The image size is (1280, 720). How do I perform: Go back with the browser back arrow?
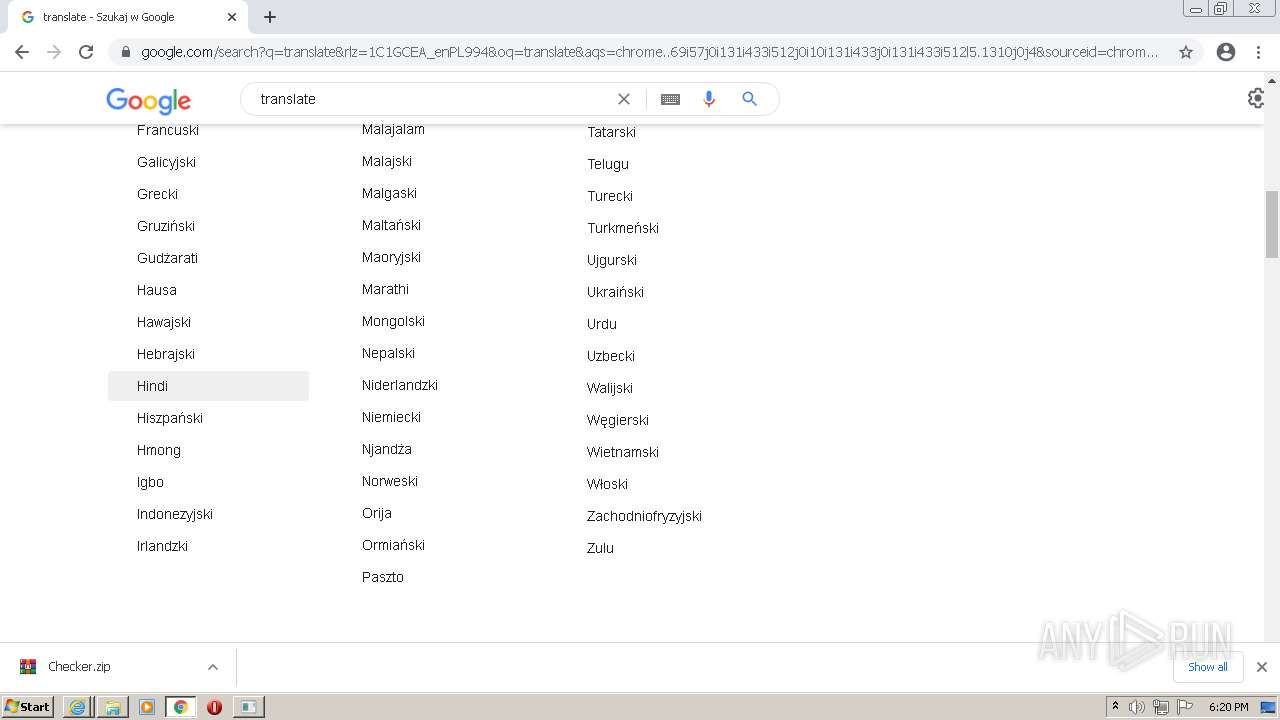[22, 52]
